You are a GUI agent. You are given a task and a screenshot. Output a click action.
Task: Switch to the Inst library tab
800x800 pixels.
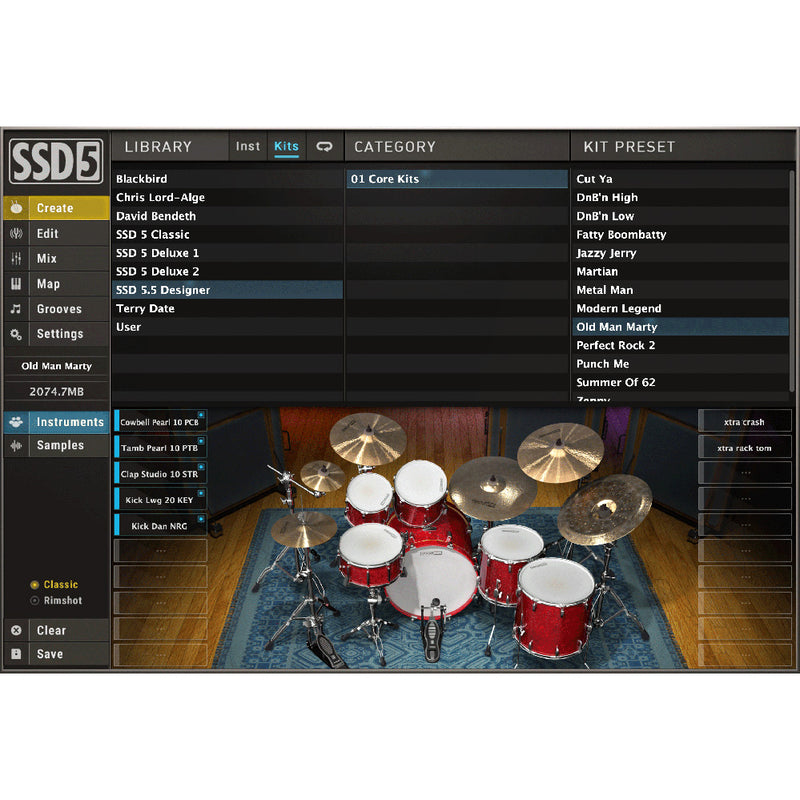click(x=248, y=147)
